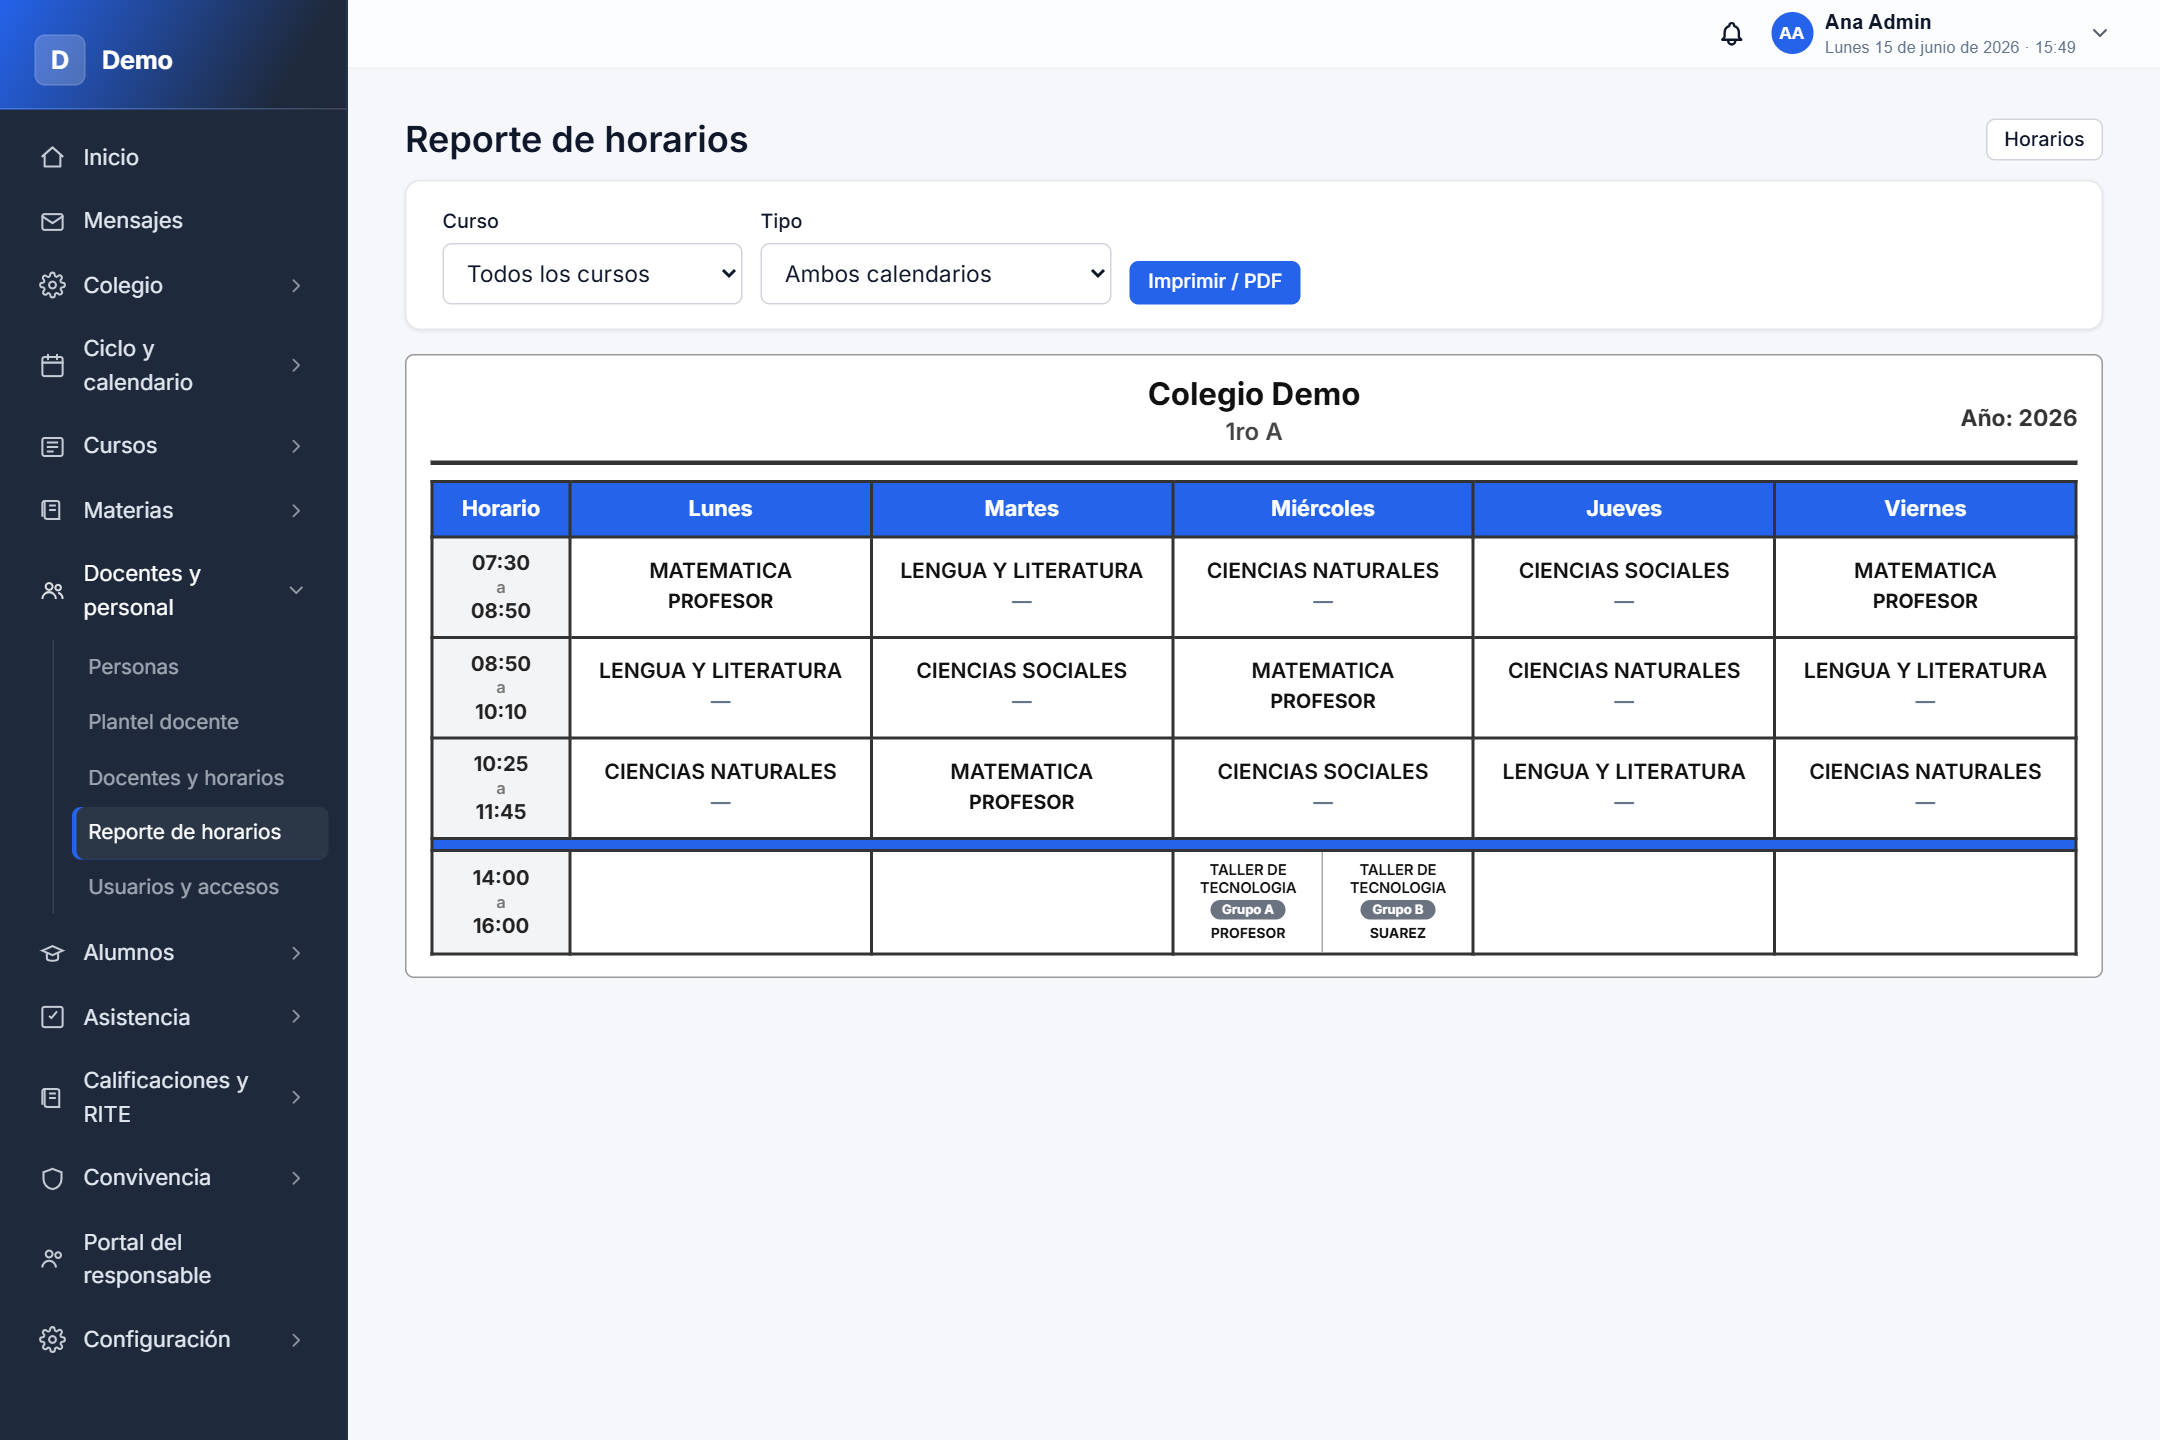The image size is (2160, 1440).
Task: Expand the Colegio menu chevron
Action: [x=296, y=285]
